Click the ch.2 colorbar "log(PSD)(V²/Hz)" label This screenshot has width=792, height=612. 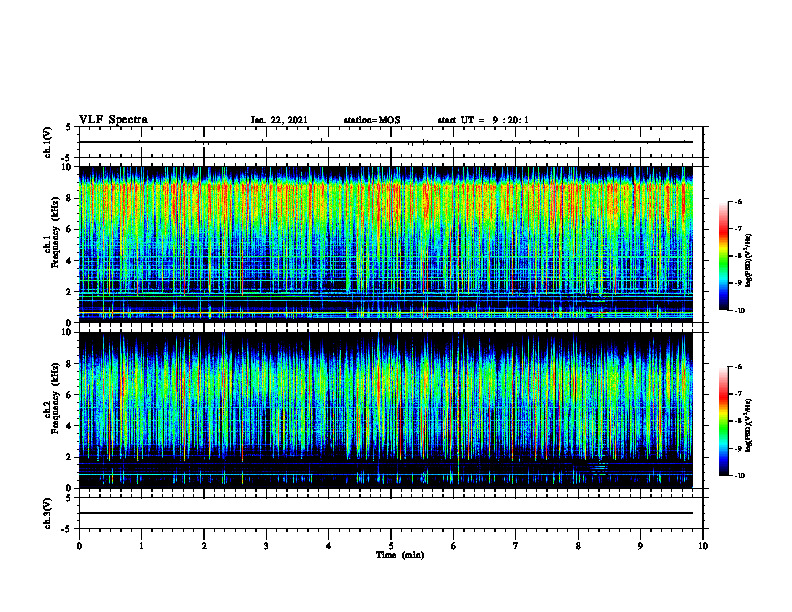749,425
